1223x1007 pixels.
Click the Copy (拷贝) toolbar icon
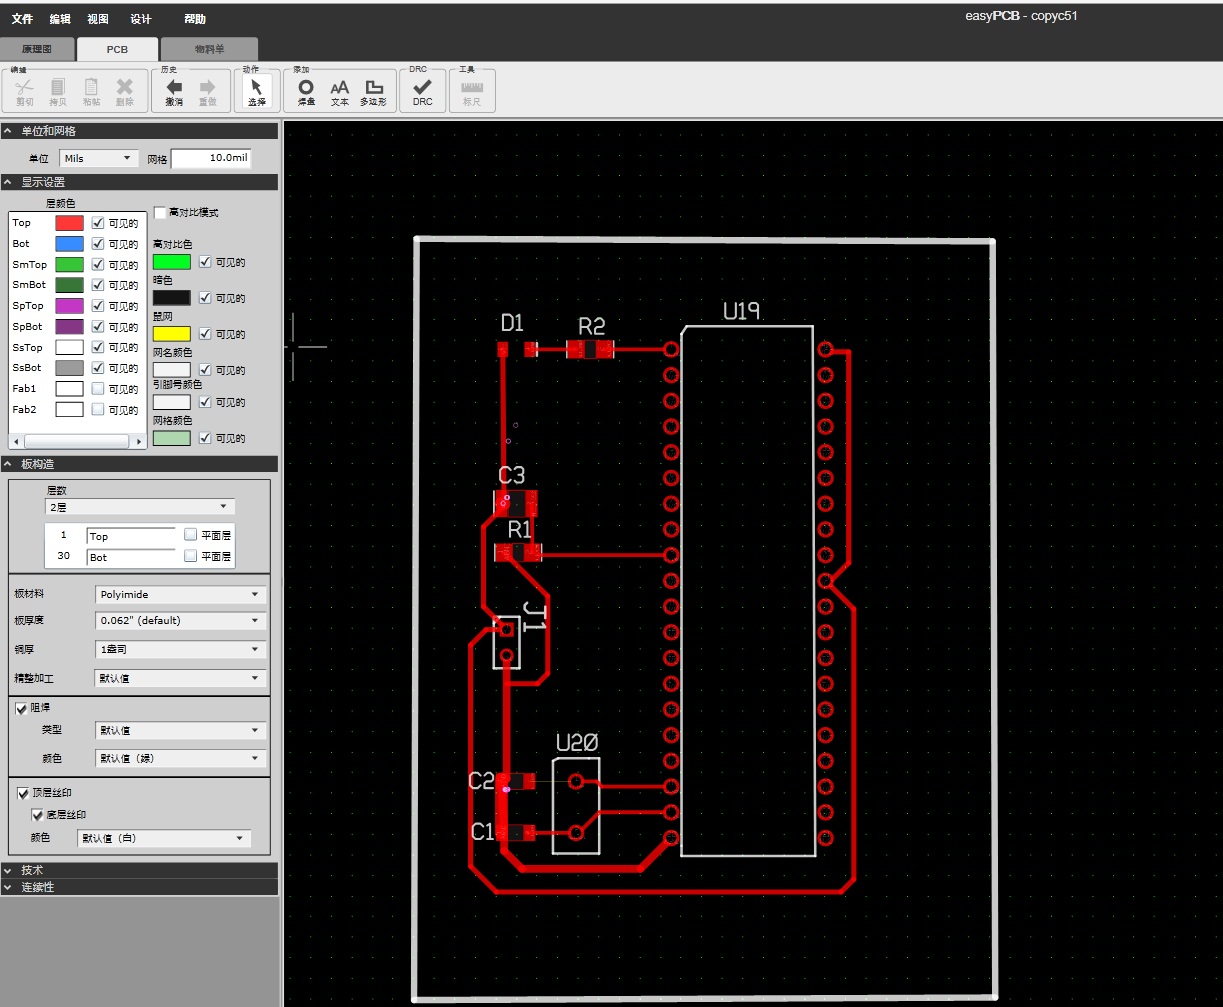(x=58, y=88)
